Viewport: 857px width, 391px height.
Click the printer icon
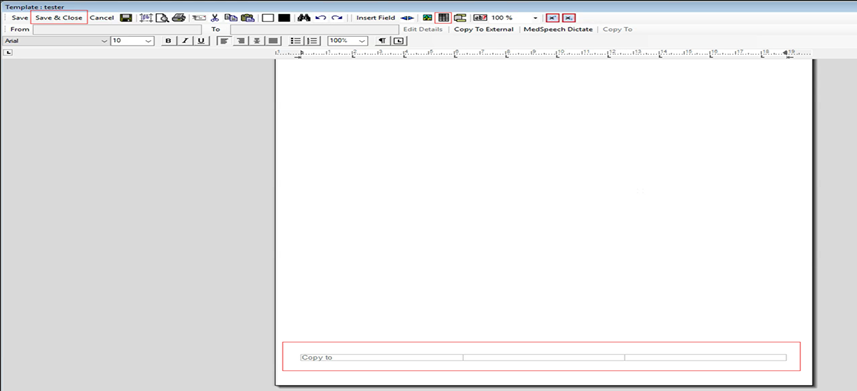[x=179, y=18]
